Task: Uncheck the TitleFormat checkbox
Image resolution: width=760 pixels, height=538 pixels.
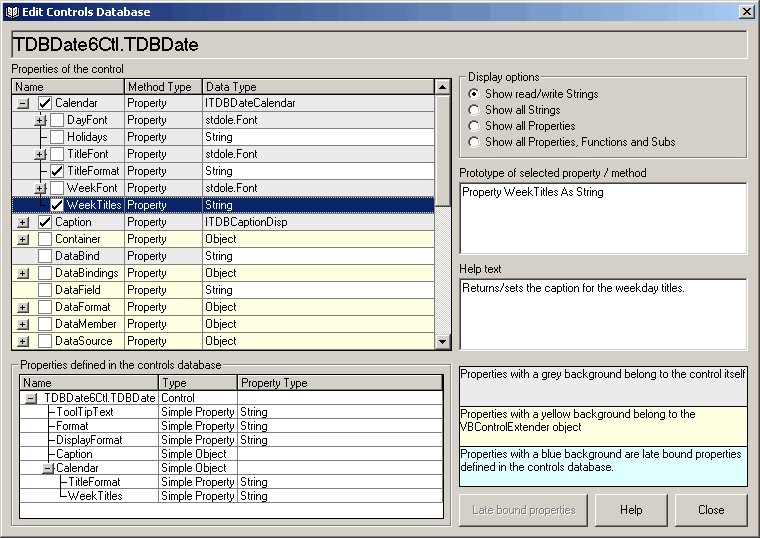Action: 57,171
